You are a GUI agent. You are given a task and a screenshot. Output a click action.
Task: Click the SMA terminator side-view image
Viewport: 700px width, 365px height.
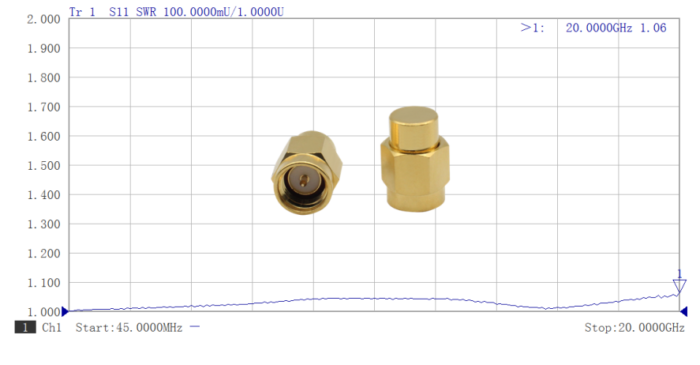(415, 159)
